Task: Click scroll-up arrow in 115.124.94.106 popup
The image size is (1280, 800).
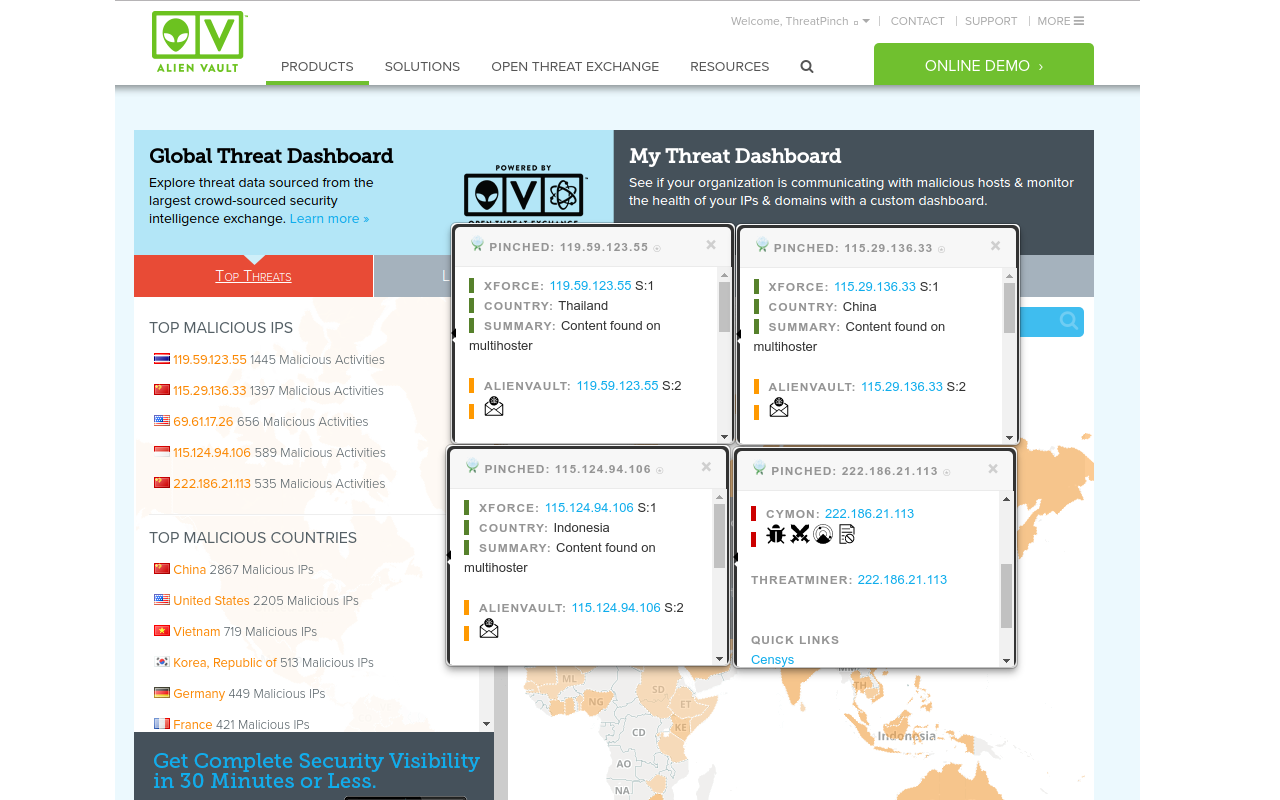Action: click(719, 496)
